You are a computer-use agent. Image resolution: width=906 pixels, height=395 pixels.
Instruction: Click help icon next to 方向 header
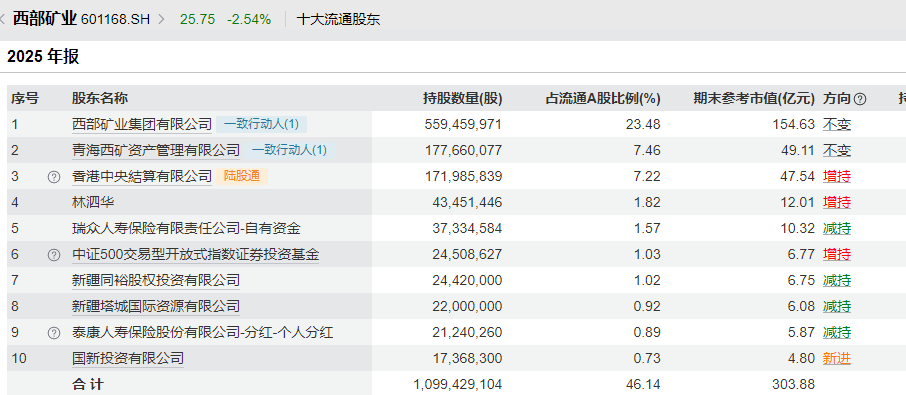click(860, 99)
